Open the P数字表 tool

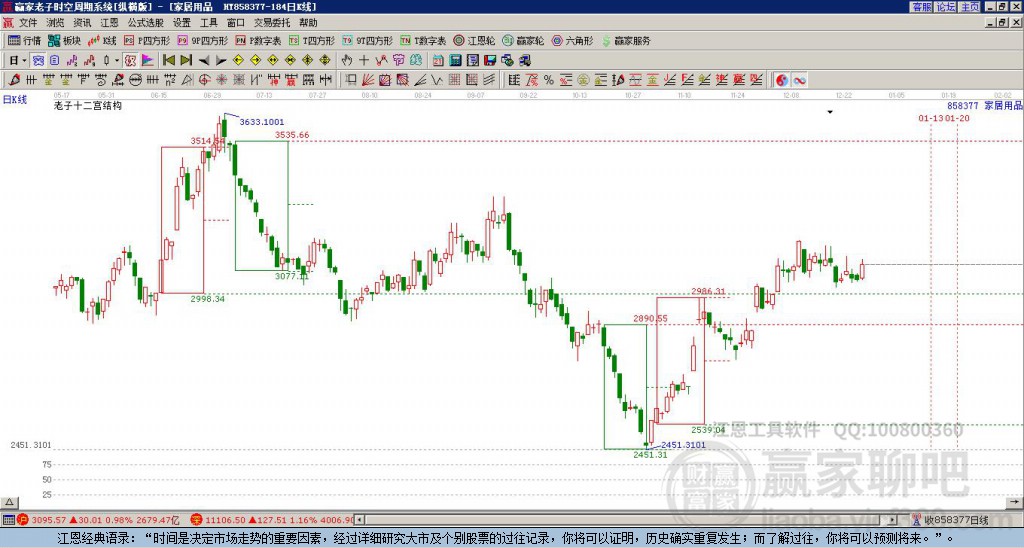(258, 40)
